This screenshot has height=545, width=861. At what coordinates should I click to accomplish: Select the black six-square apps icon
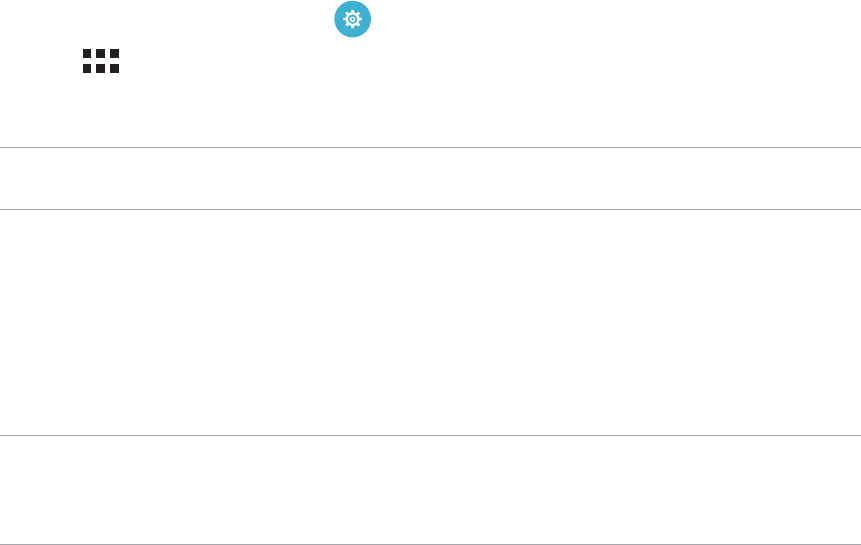(x=101, y=61)
